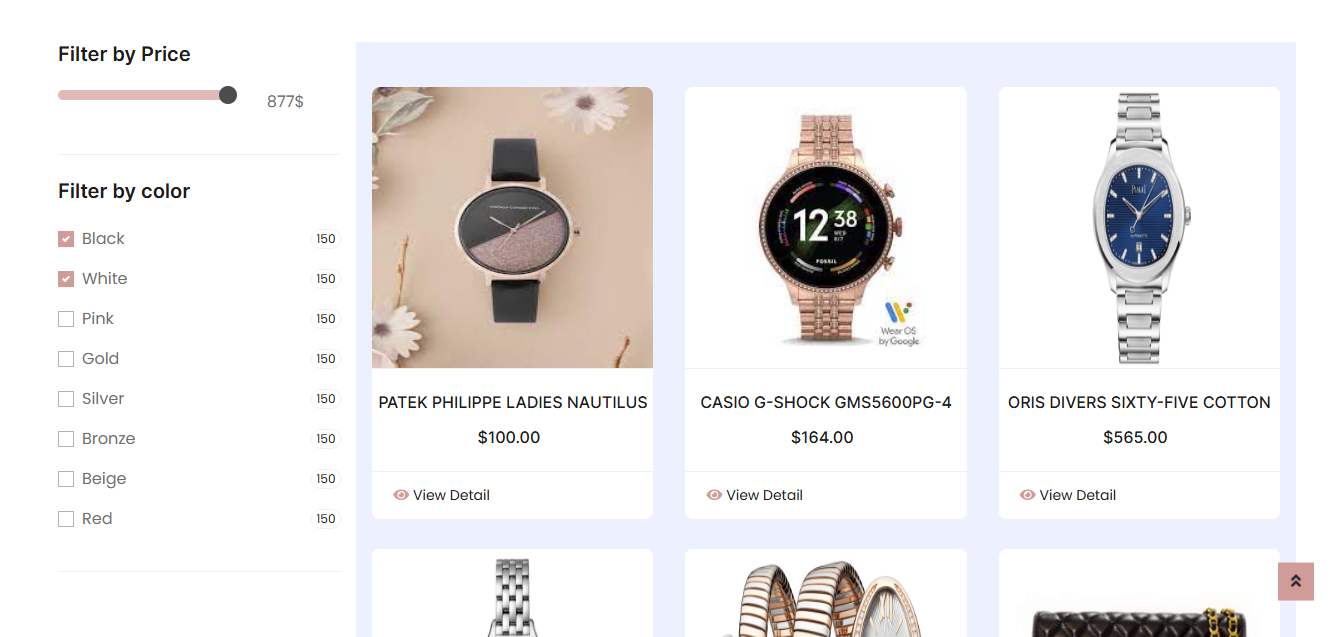Click the eye icon under Patek Philippe watch
Image resolution: width=1339 pixels, height=637 pixels.
(401, 495)
